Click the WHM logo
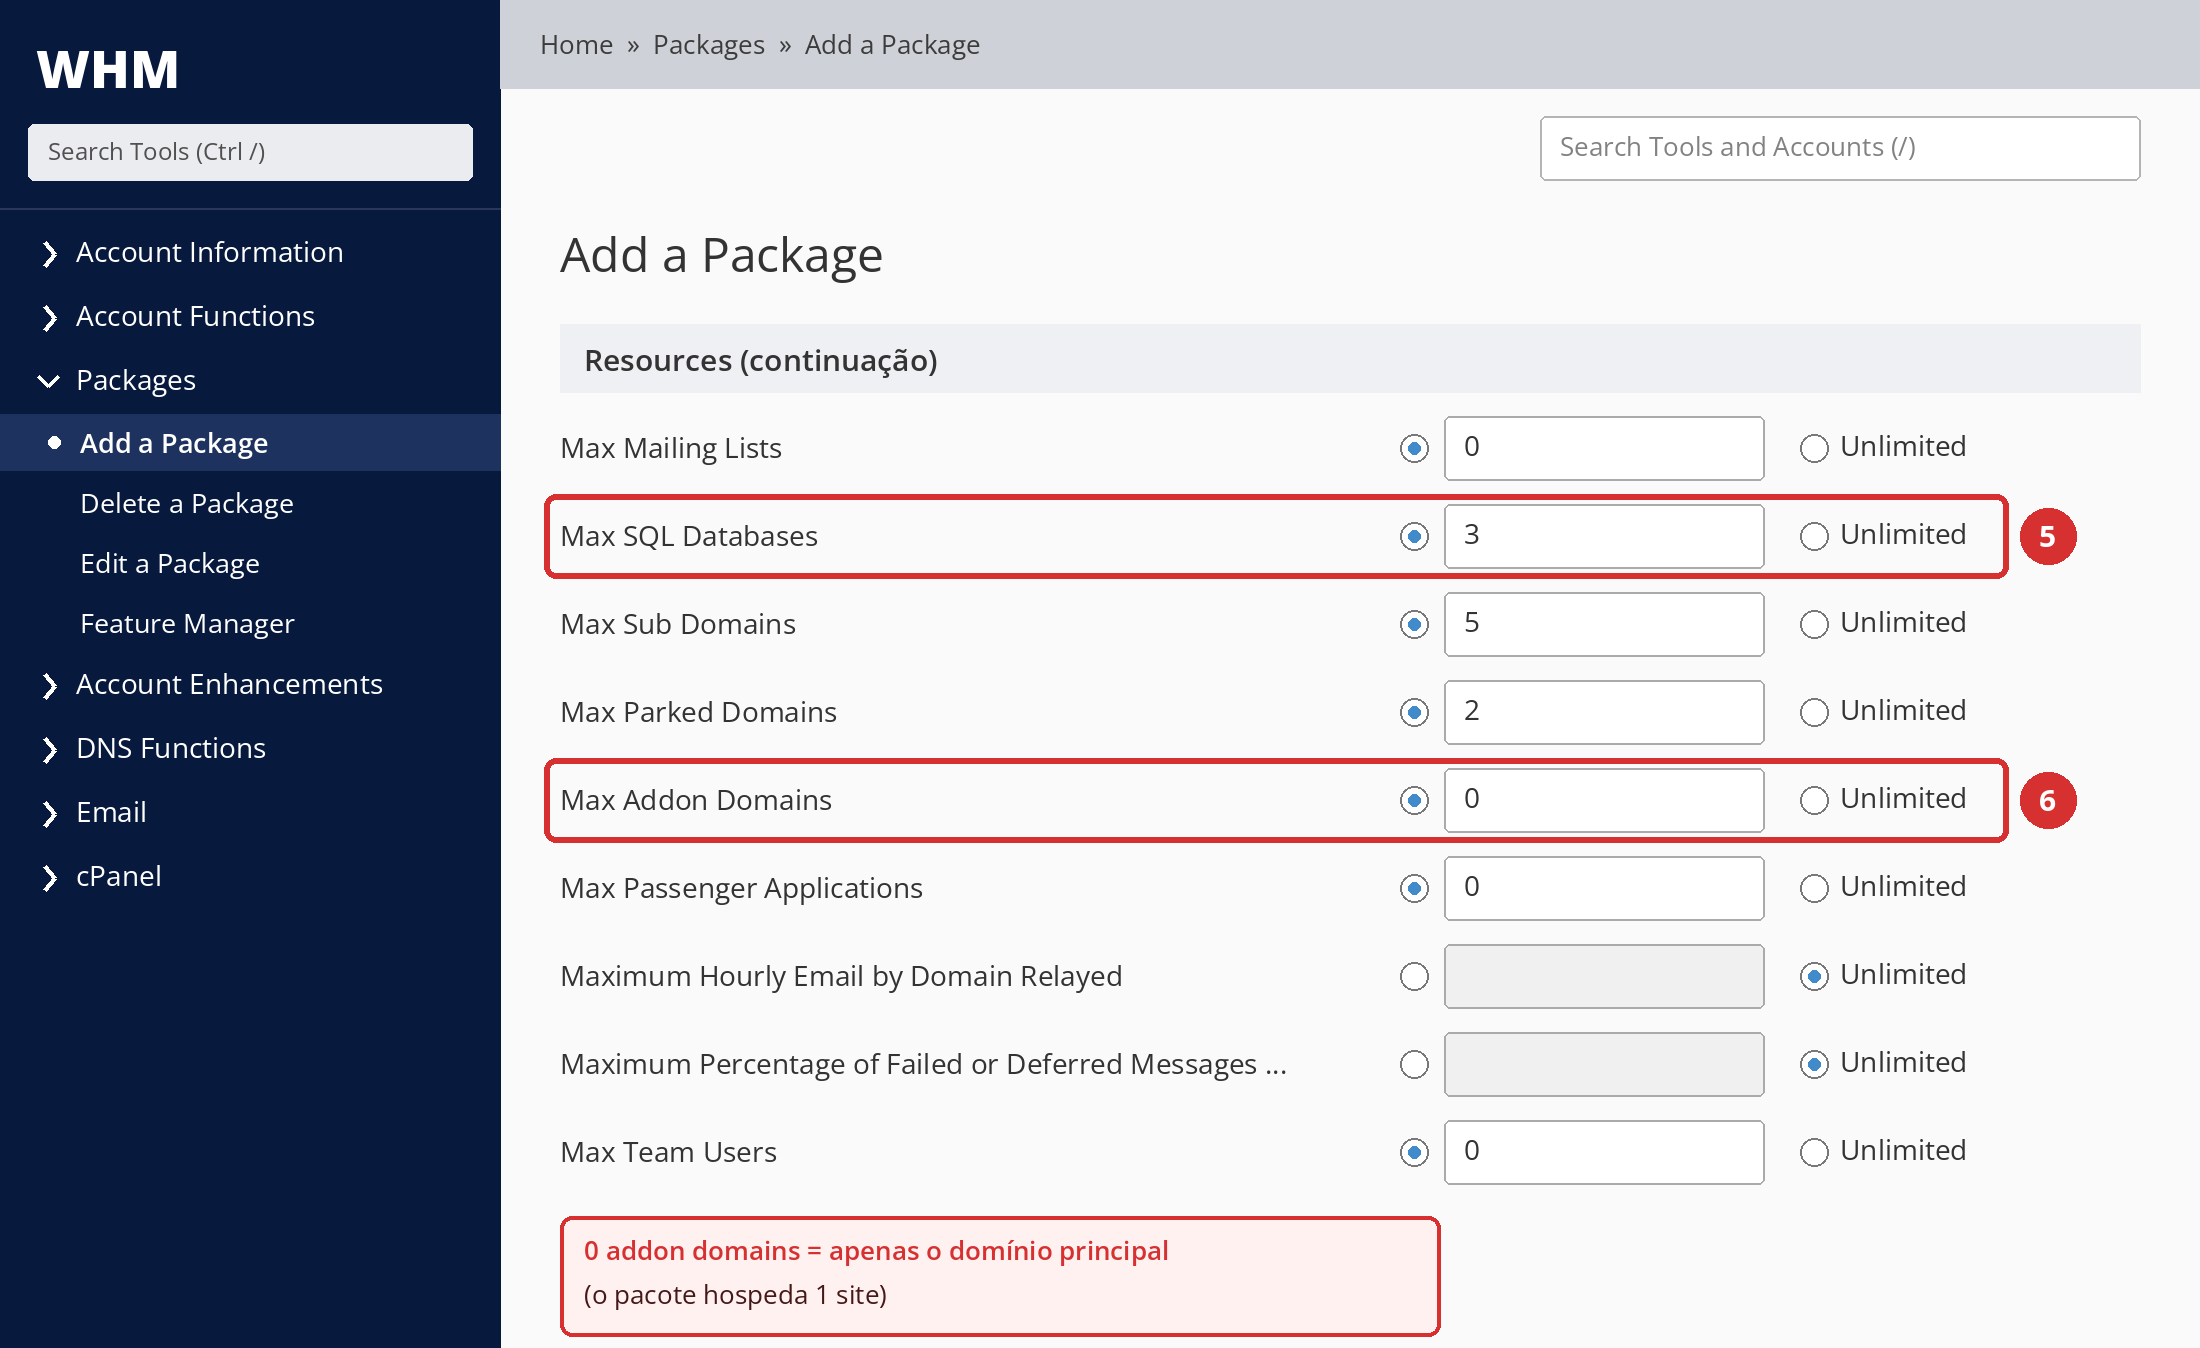 108,70
